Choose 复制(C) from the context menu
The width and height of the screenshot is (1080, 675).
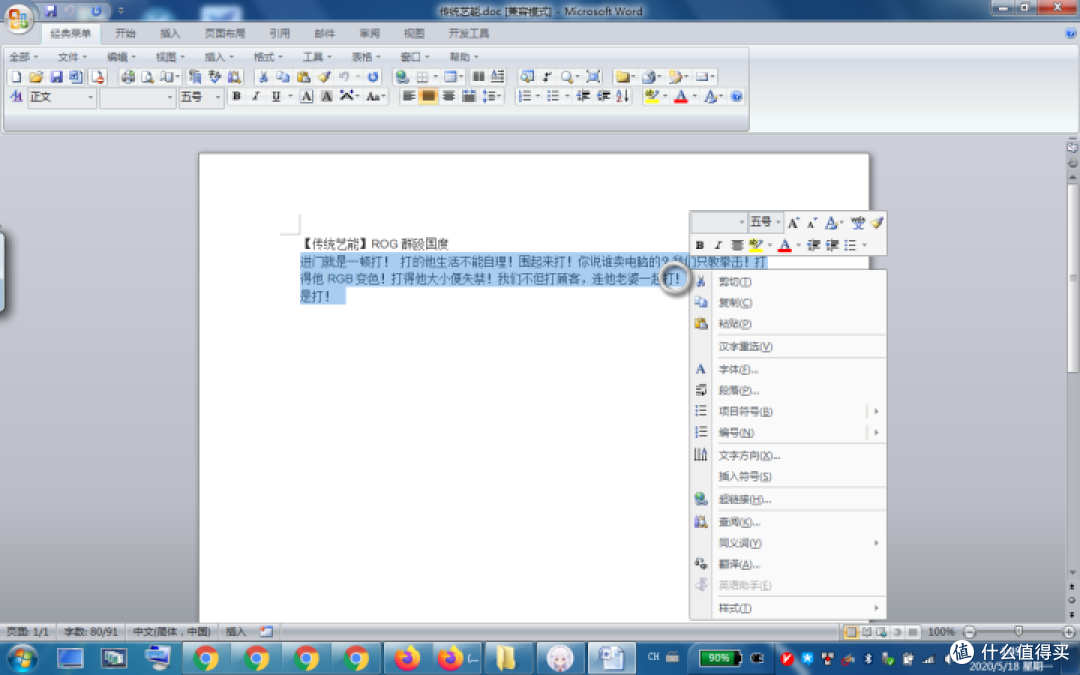tap(788, 302)
